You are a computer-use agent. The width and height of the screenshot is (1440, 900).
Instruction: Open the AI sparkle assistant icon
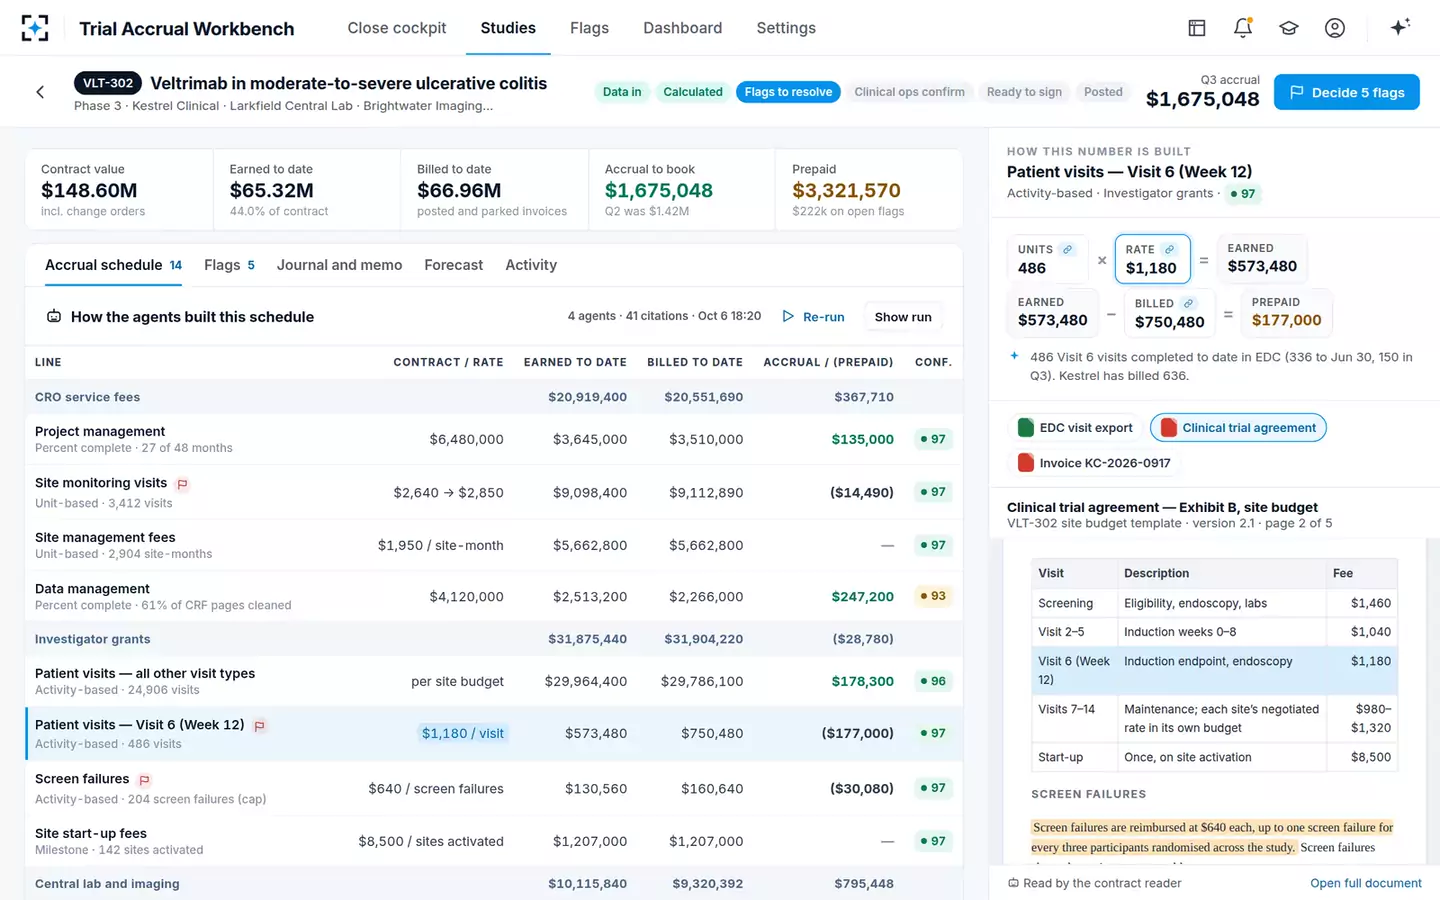pyautogui.click(x=1400, y=27)
